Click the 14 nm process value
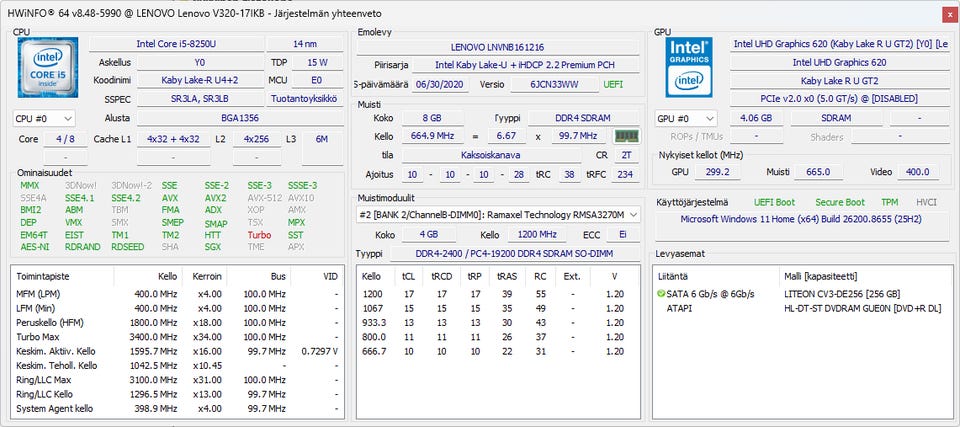 305,44
